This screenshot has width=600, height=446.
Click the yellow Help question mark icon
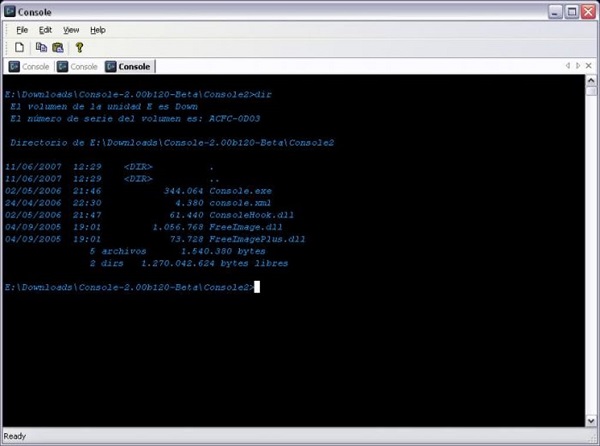coord(79,47)
